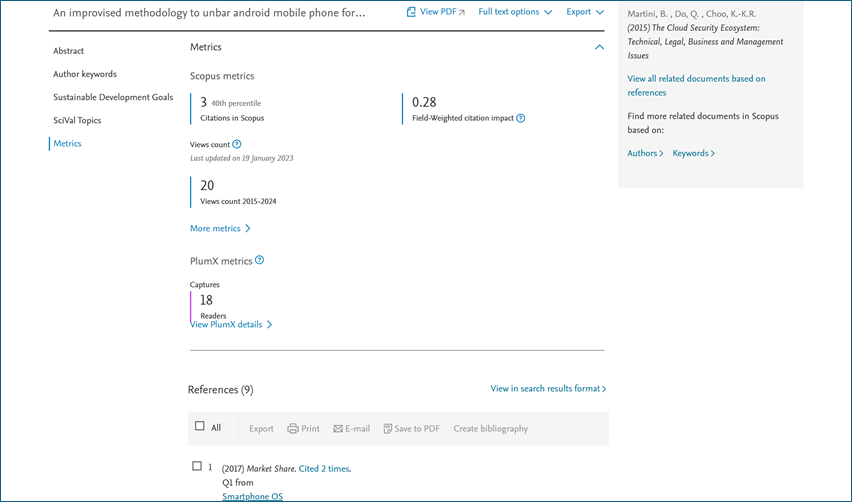The image size is (852, 502).
Task: Open View PlumX details link
Action: point(230,325)
